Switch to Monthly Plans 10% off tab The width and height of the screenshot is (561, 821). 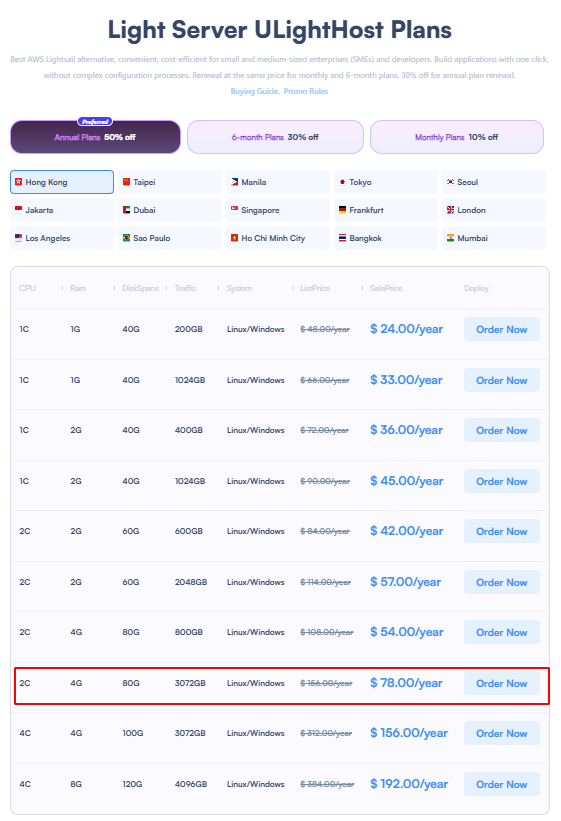[x=456, y=137]
